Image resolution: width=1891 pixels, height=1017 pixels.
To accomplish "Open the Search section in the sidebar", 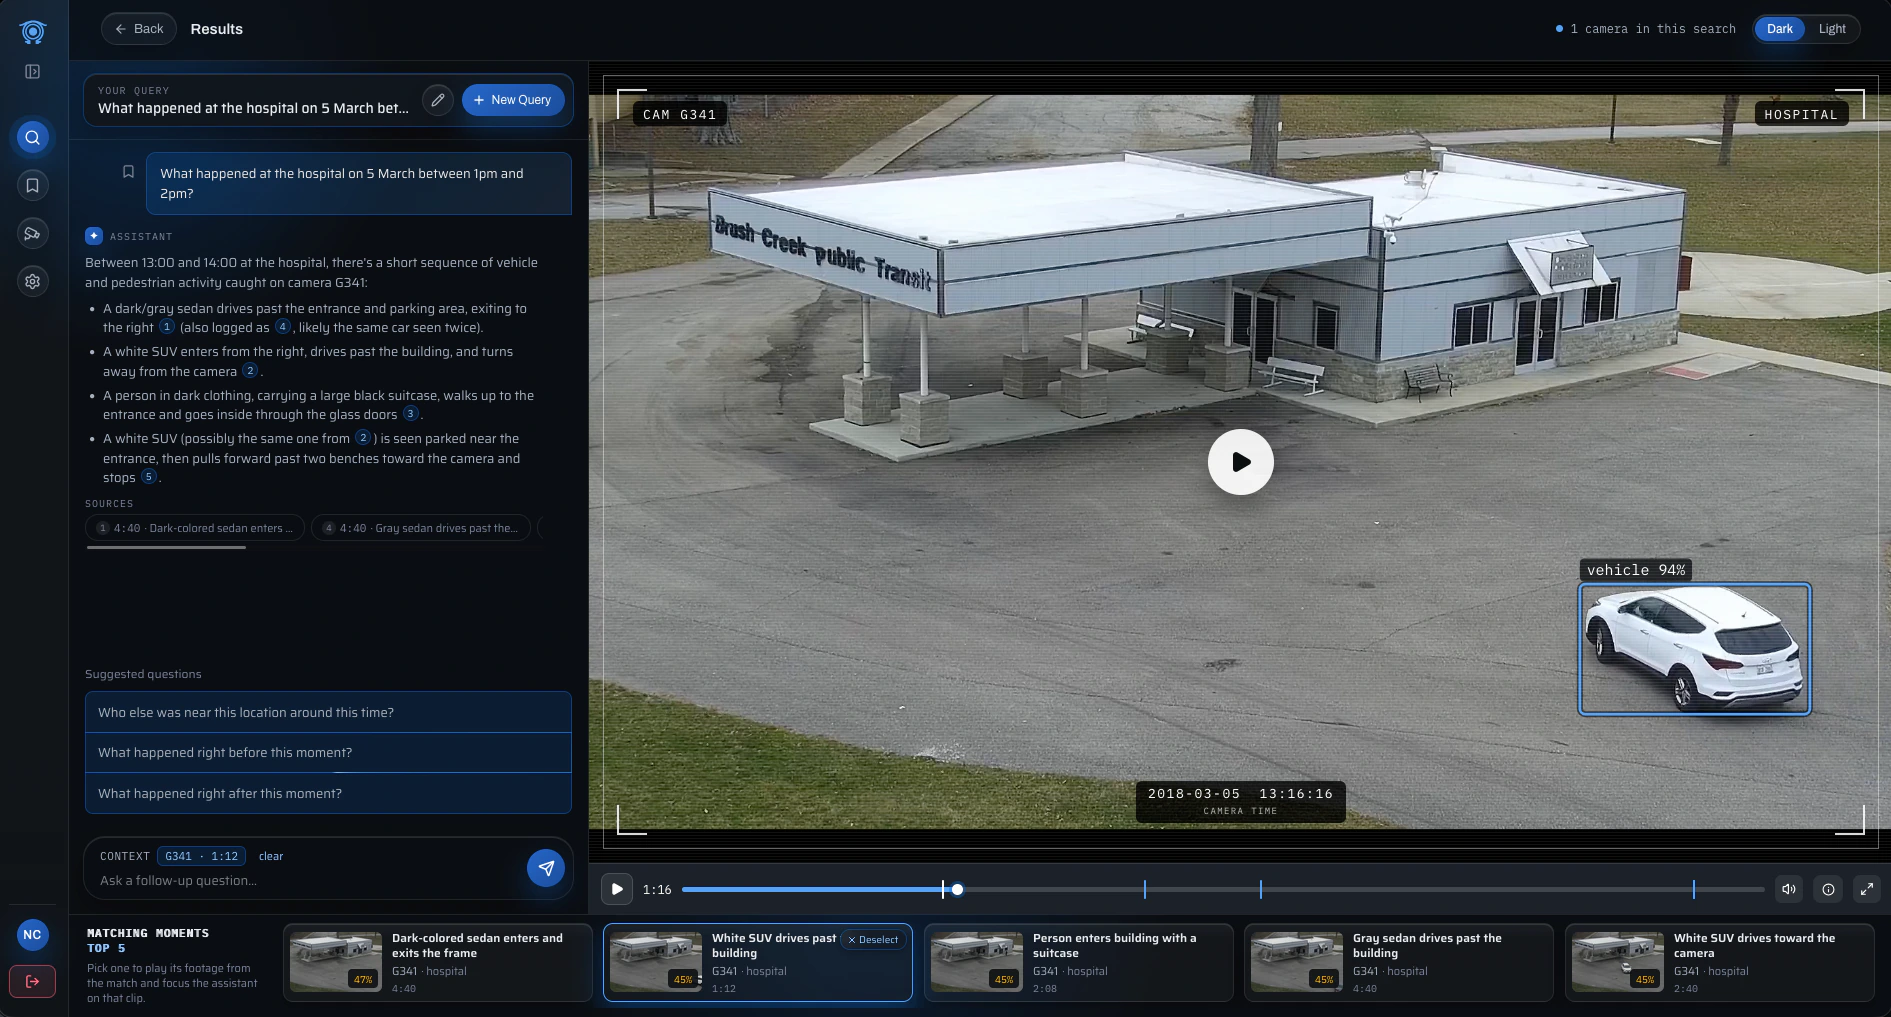I will [32, 138].
